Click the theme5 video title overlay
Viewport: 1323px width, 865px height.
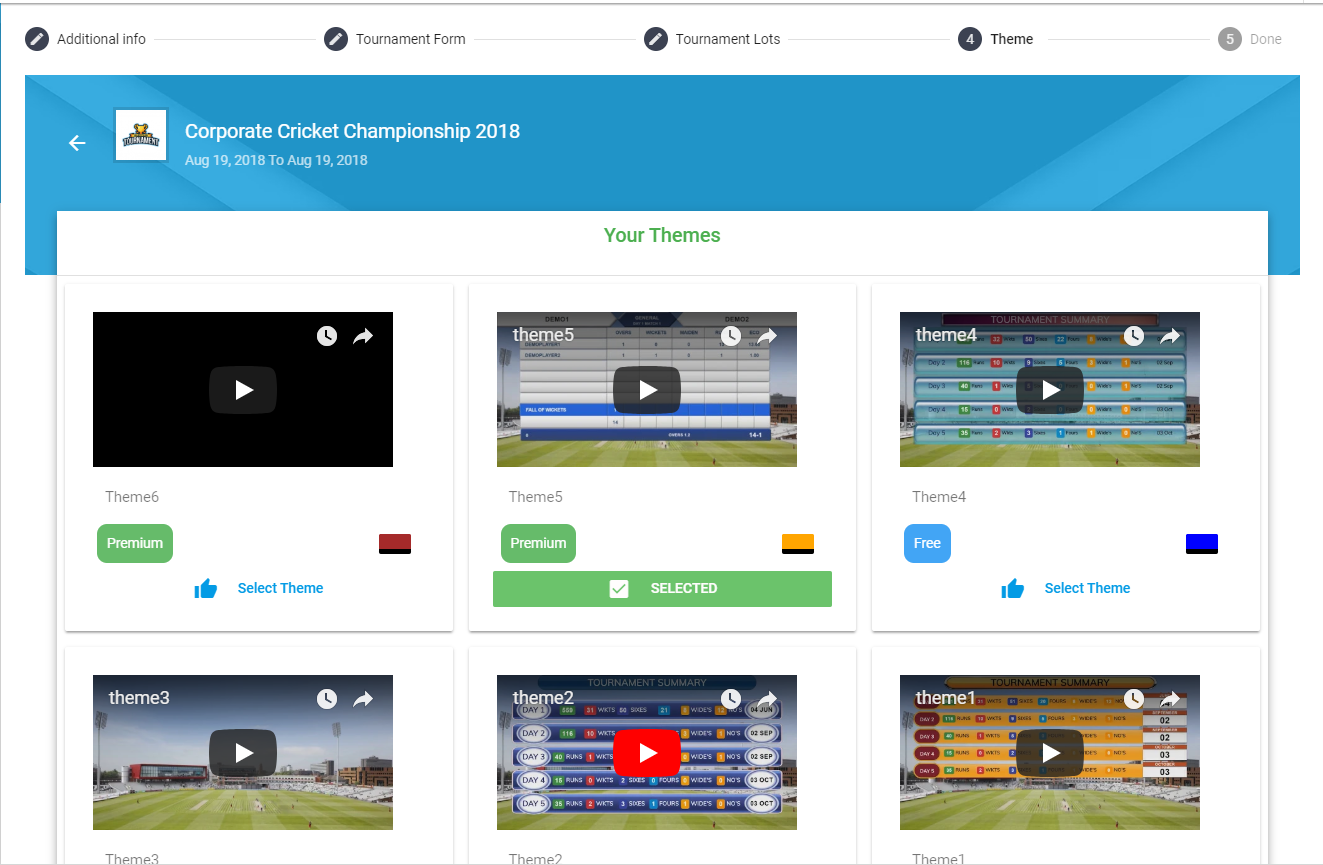(x=543, y=335)
